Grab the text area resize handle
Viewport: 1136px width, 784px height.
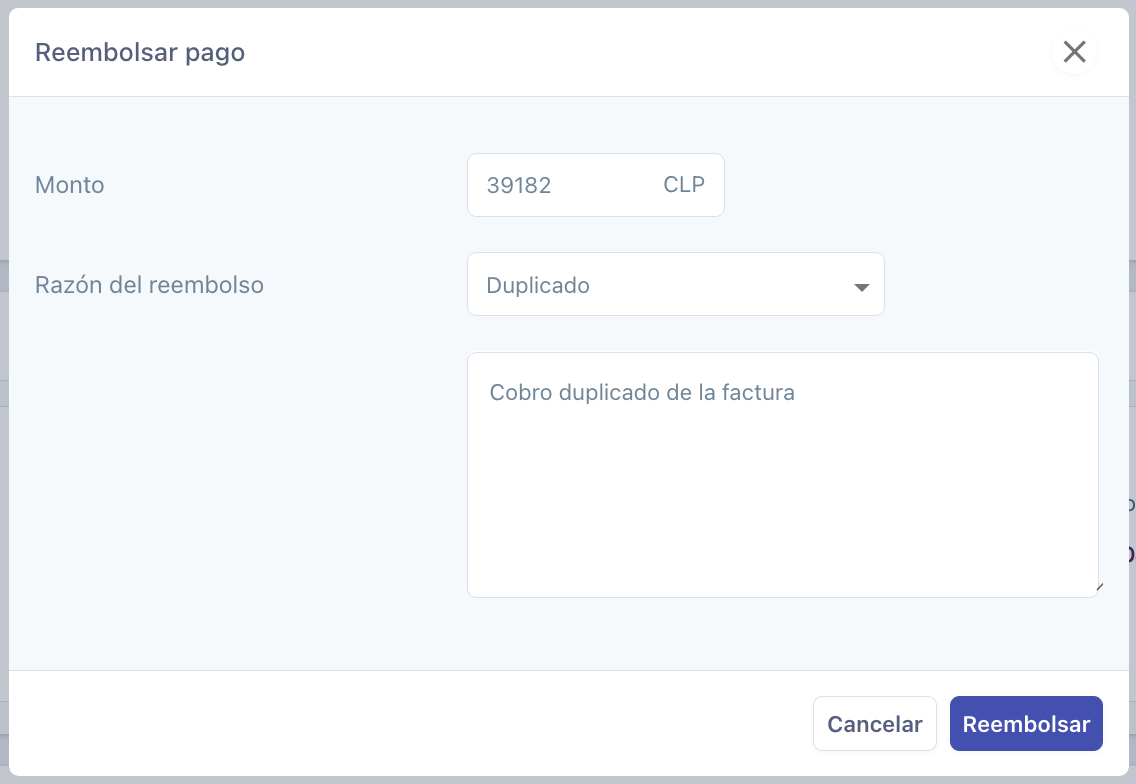[1098, 588]
